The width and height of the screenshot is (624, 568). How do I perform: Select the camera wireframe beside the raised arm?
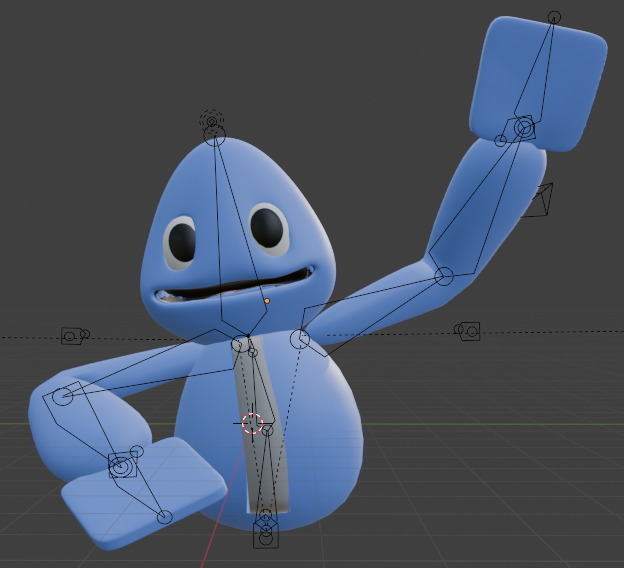pyautogui.click(x=538, y=200)
